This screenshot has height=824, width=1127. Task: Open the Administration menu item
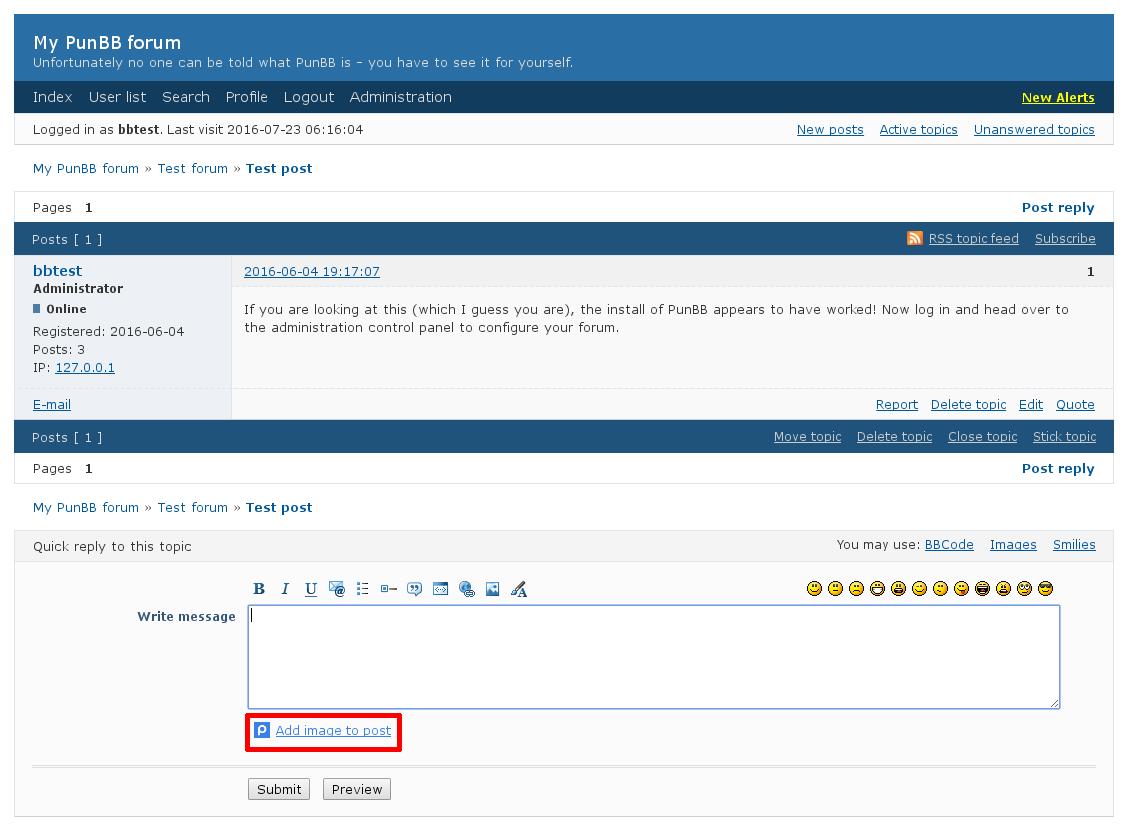pyautogui.click(x=400, y=97)
